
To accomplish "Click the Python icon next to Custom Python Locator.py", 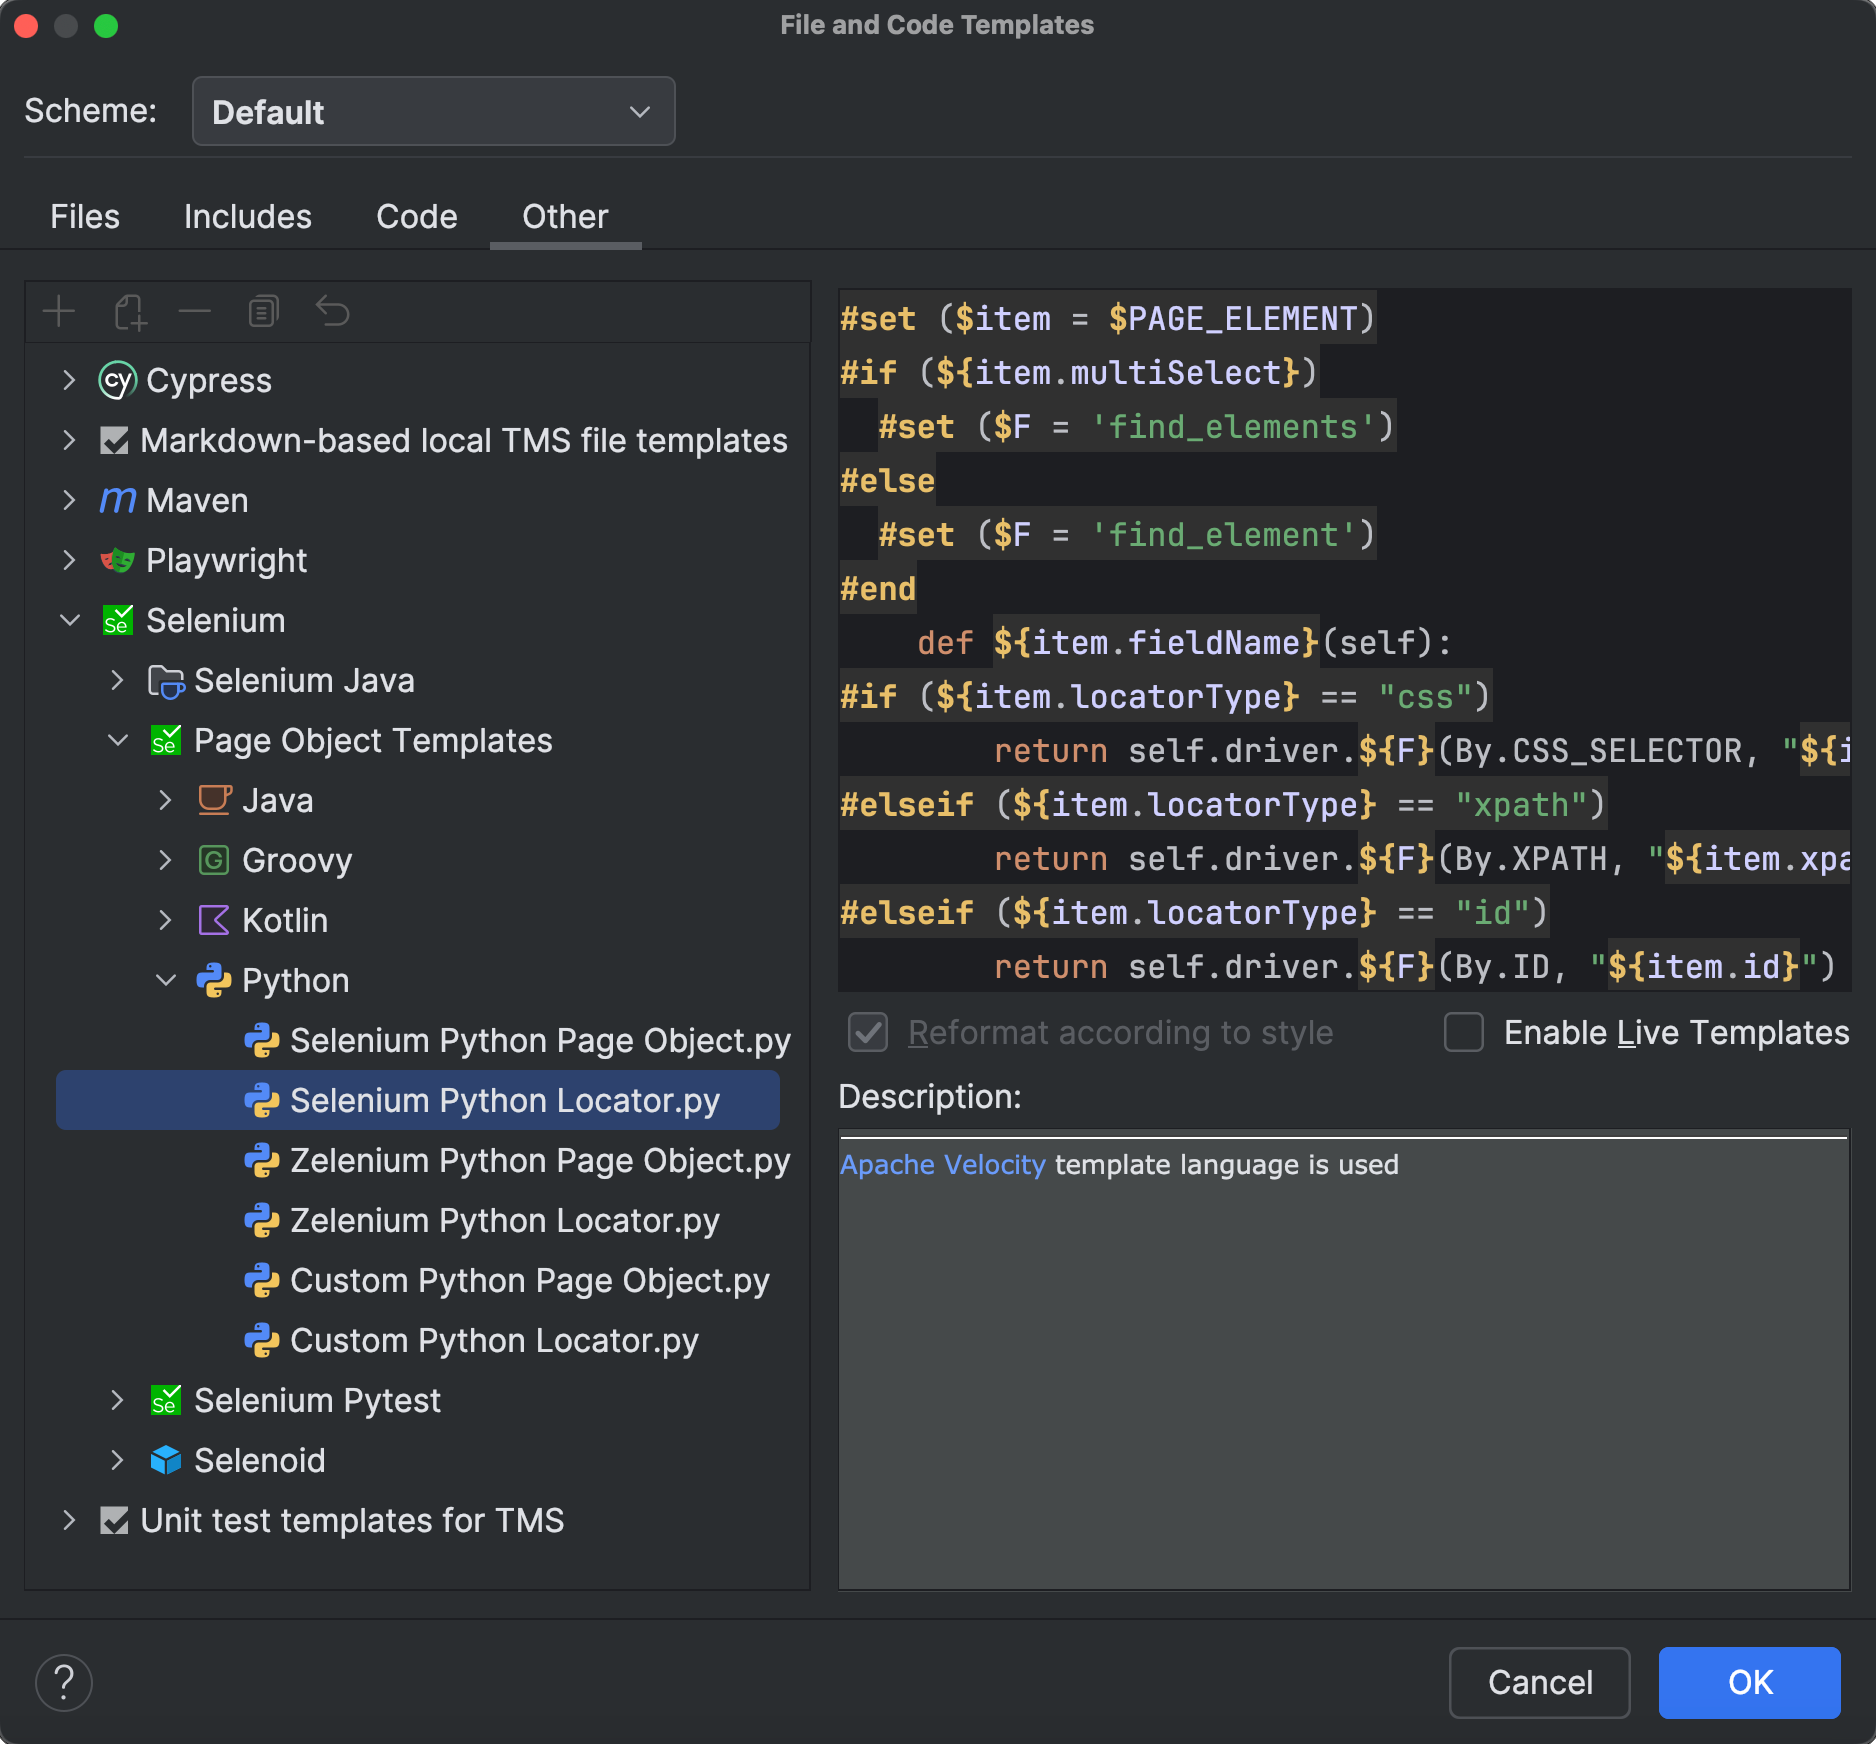I will [x=262, y=1340].
